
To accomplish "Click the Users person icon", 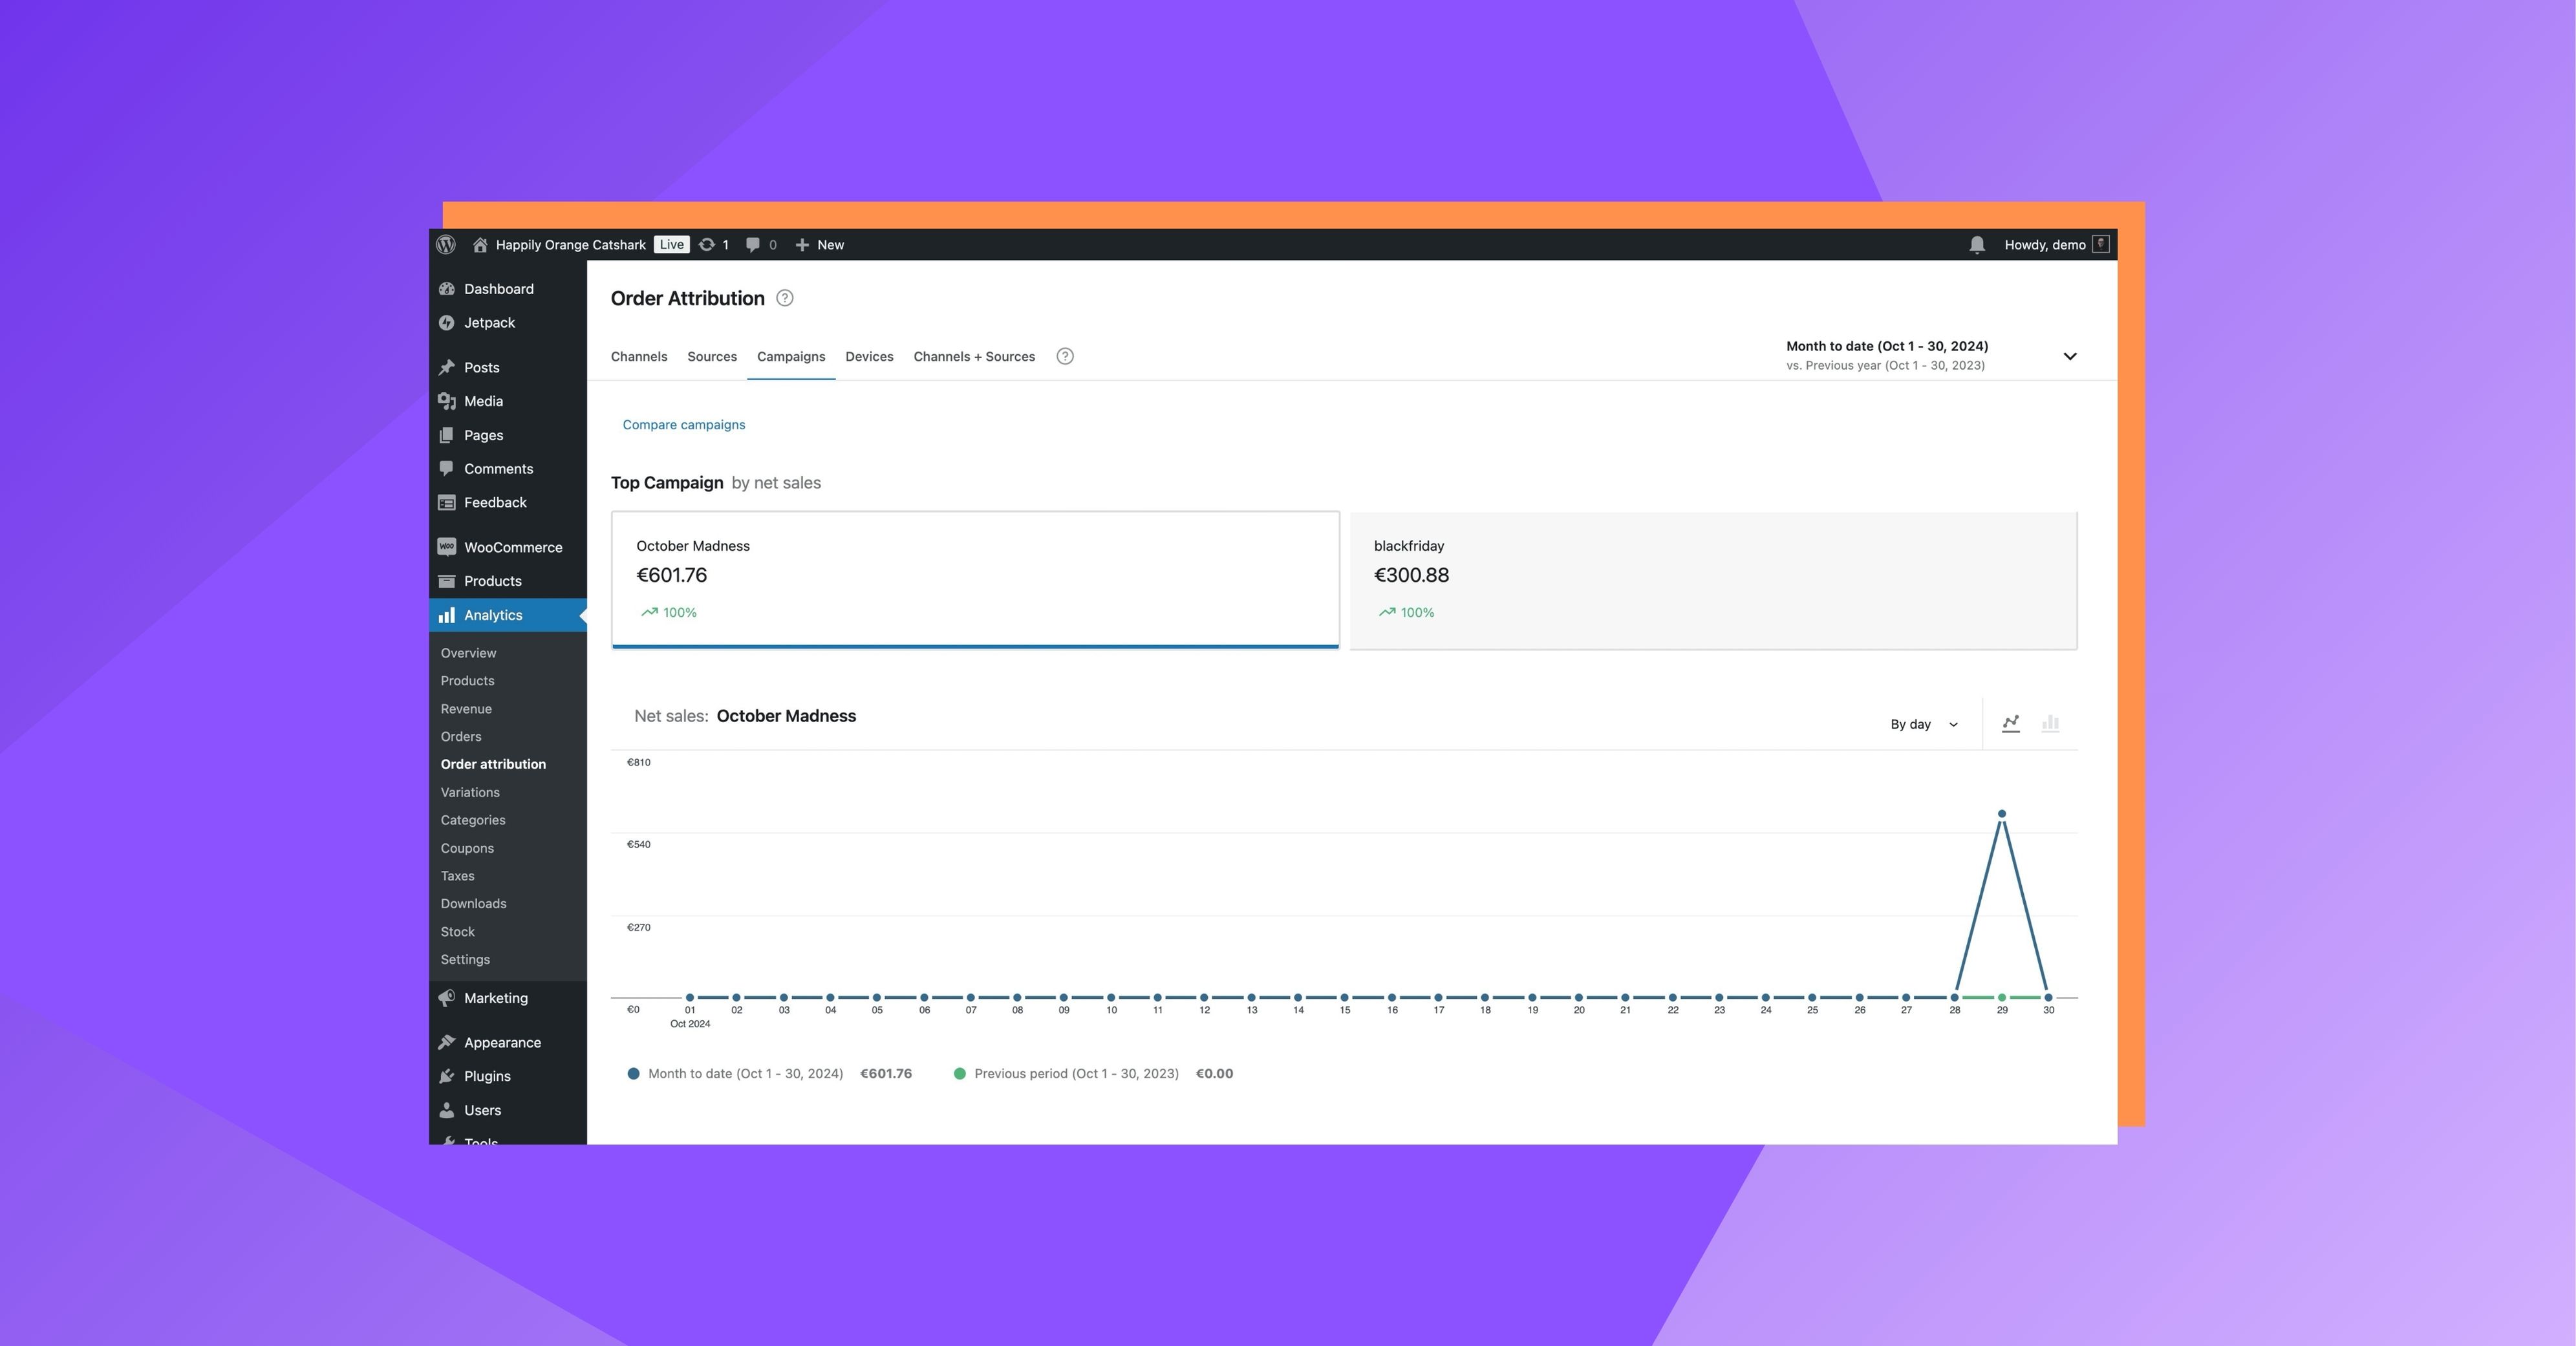I will (447, 1110).
